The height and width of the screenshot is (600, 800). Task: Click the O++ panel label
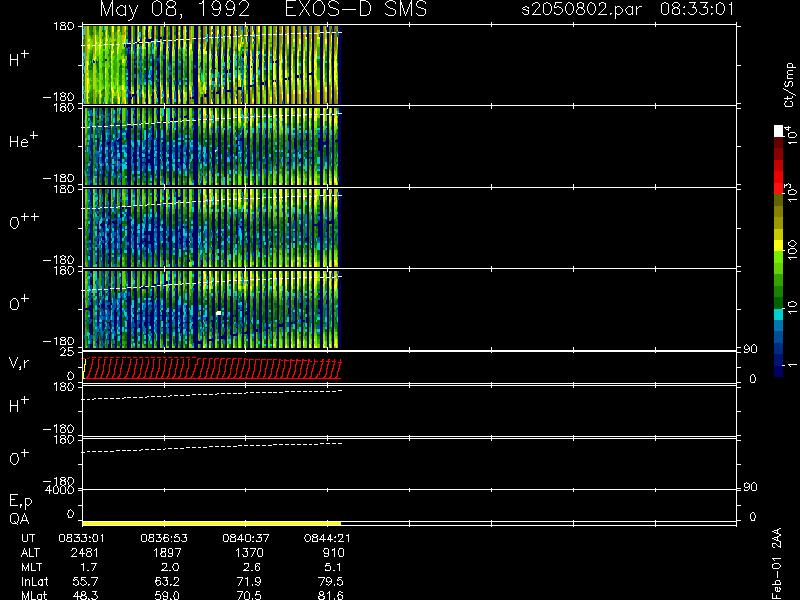coord(24,221)
